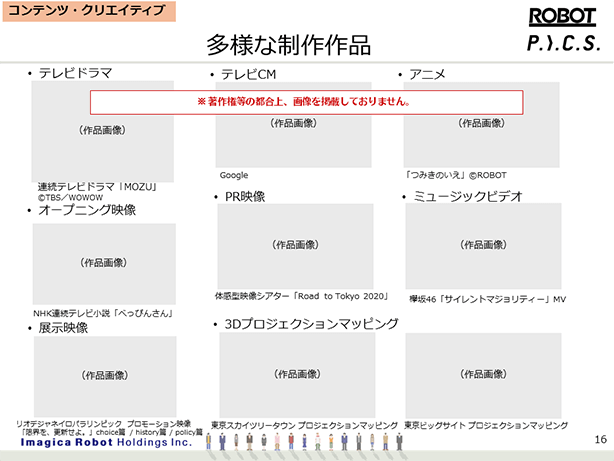Viewport: 614px width, 461px height.
Task: Select the 展示映像 heading
Action: (63, 328)
